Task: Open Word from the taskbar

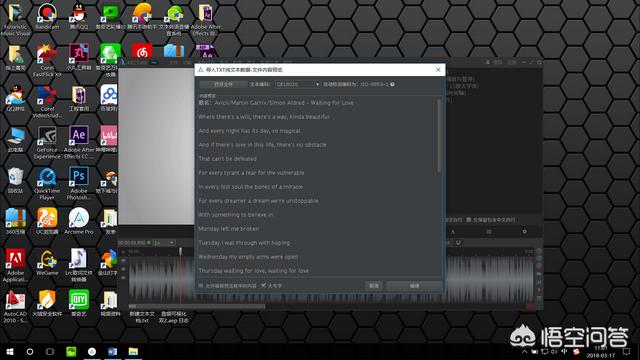Action: 112,351
